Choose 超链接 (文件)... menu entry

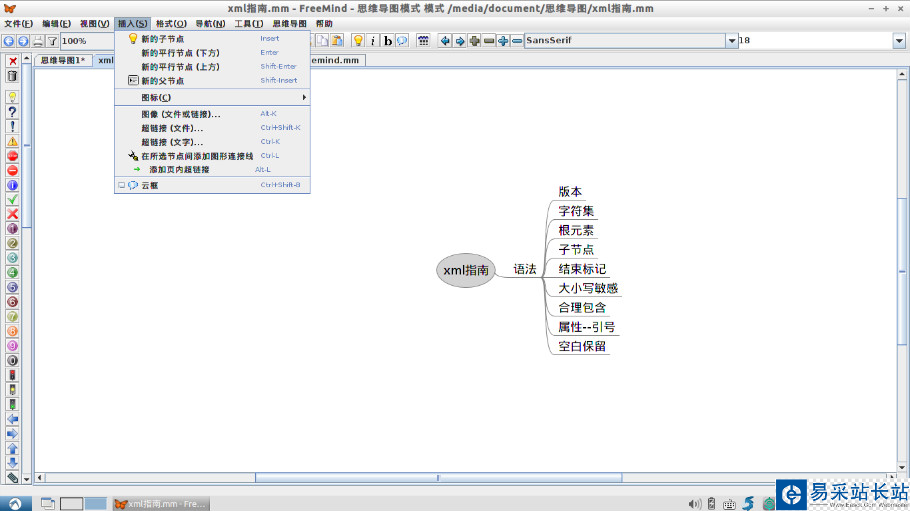tap(212, 128)
